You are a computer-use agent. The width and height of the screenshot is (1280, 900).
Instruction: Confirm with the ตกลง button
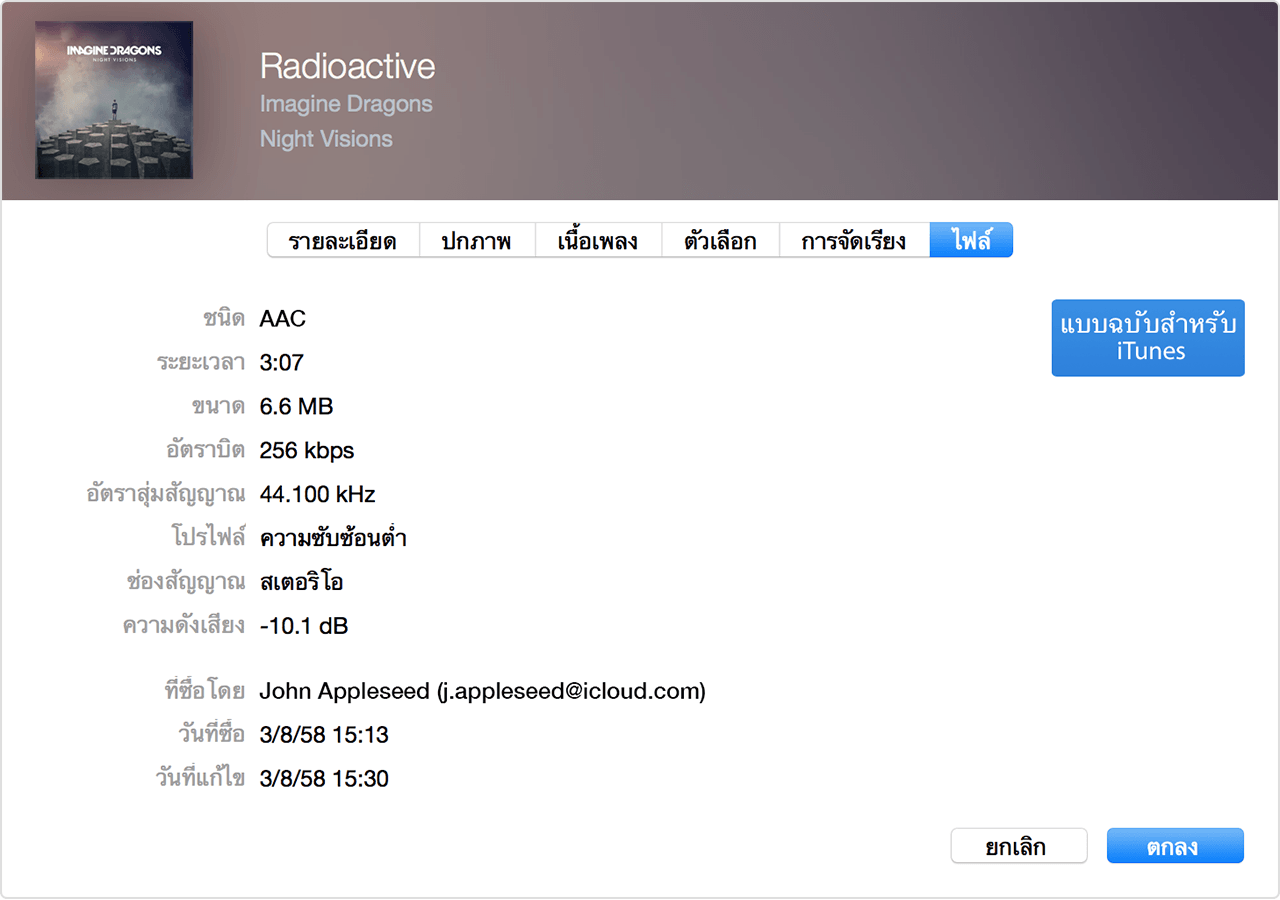(x=1175, y=846)
